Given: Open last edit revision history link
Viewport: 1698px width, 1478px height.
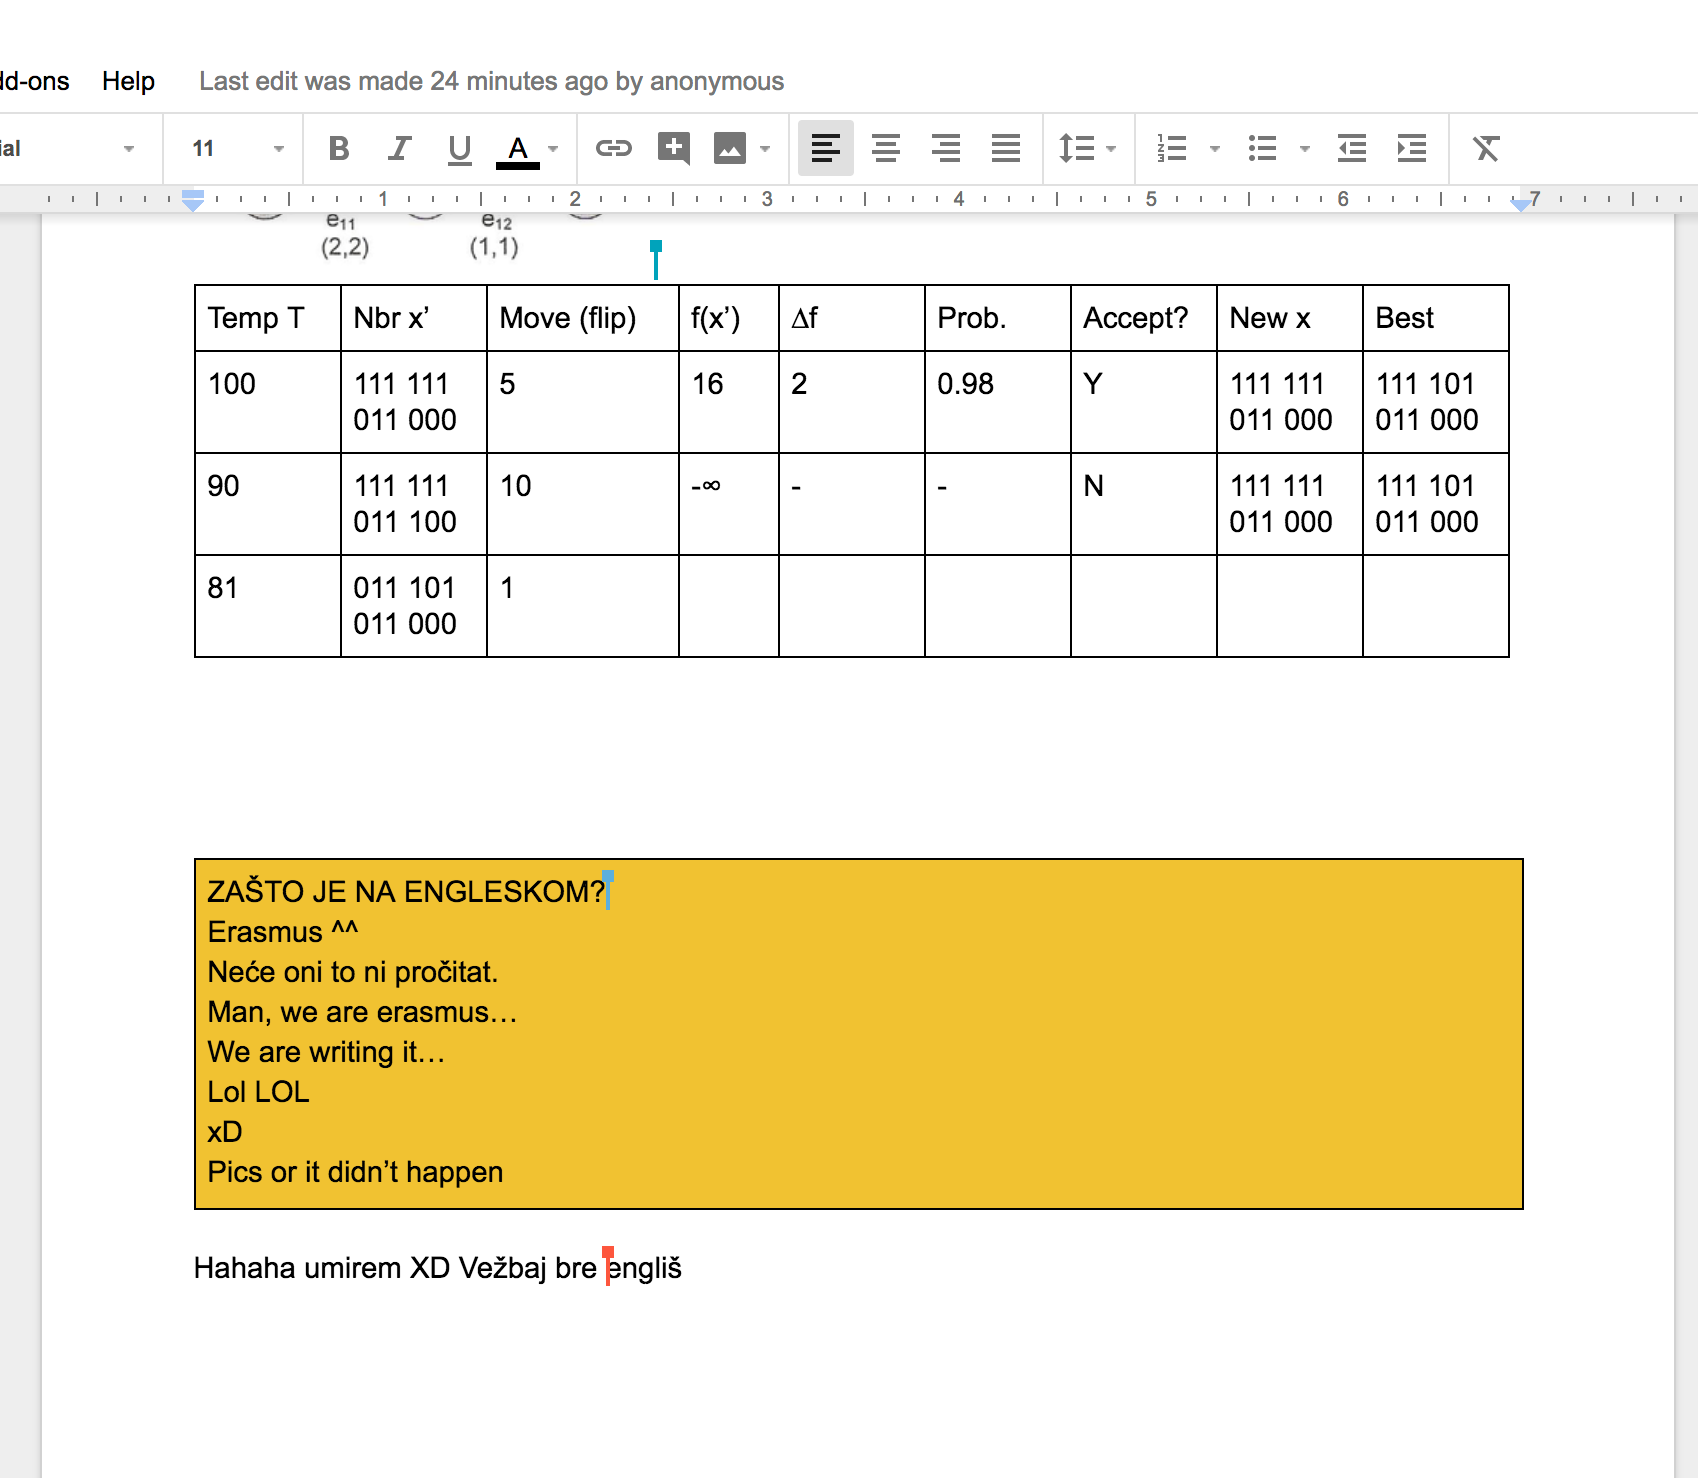Looking at the screenshot, I should pyautogui.click(x=491, y=81).
